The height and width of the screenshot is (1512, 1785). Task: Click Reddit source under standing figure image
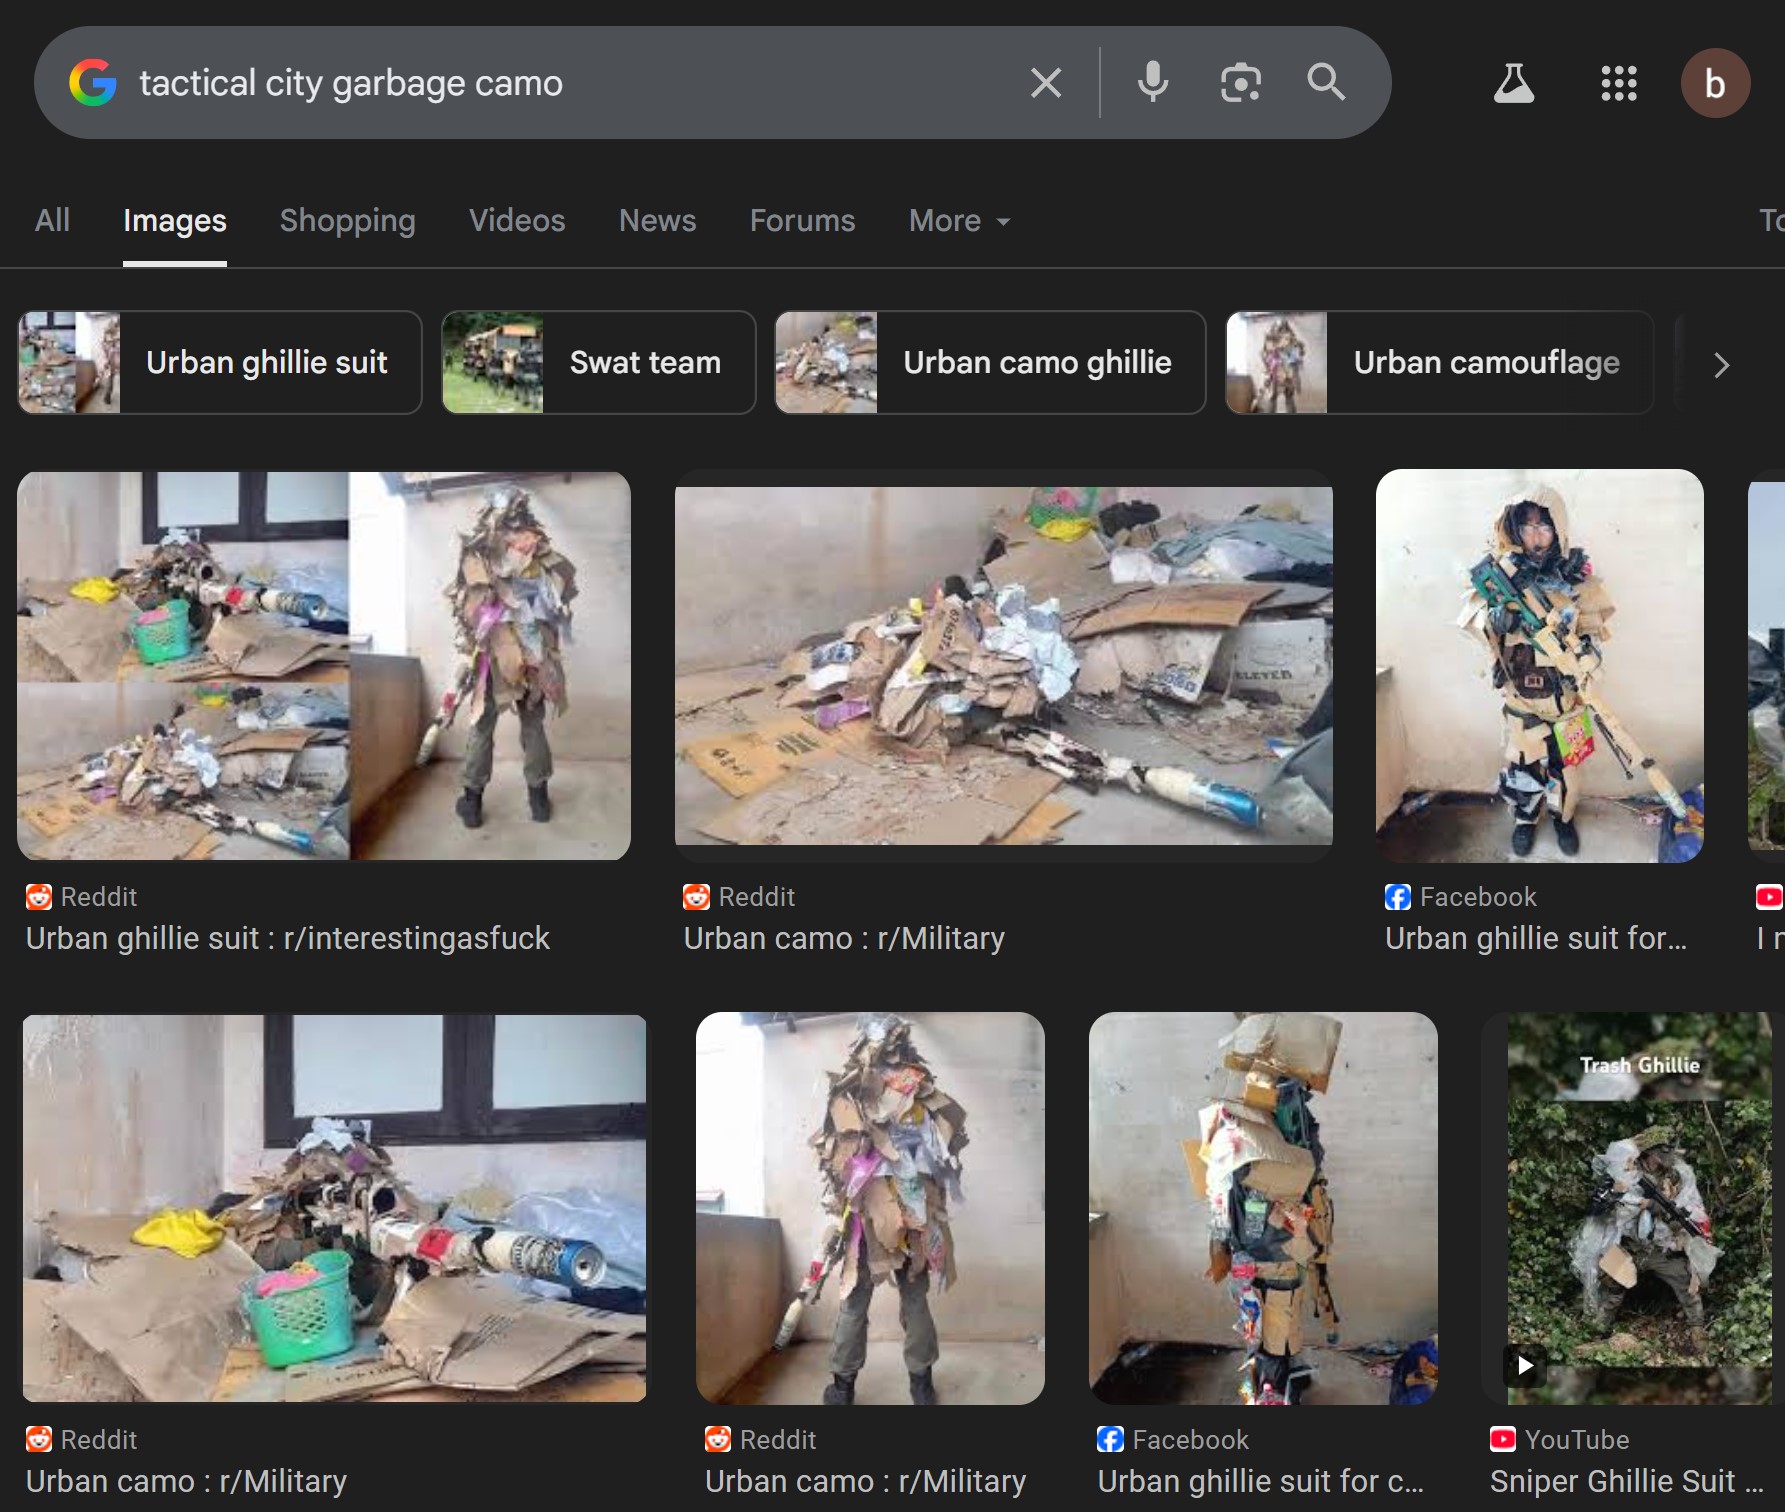point(761,1440)
